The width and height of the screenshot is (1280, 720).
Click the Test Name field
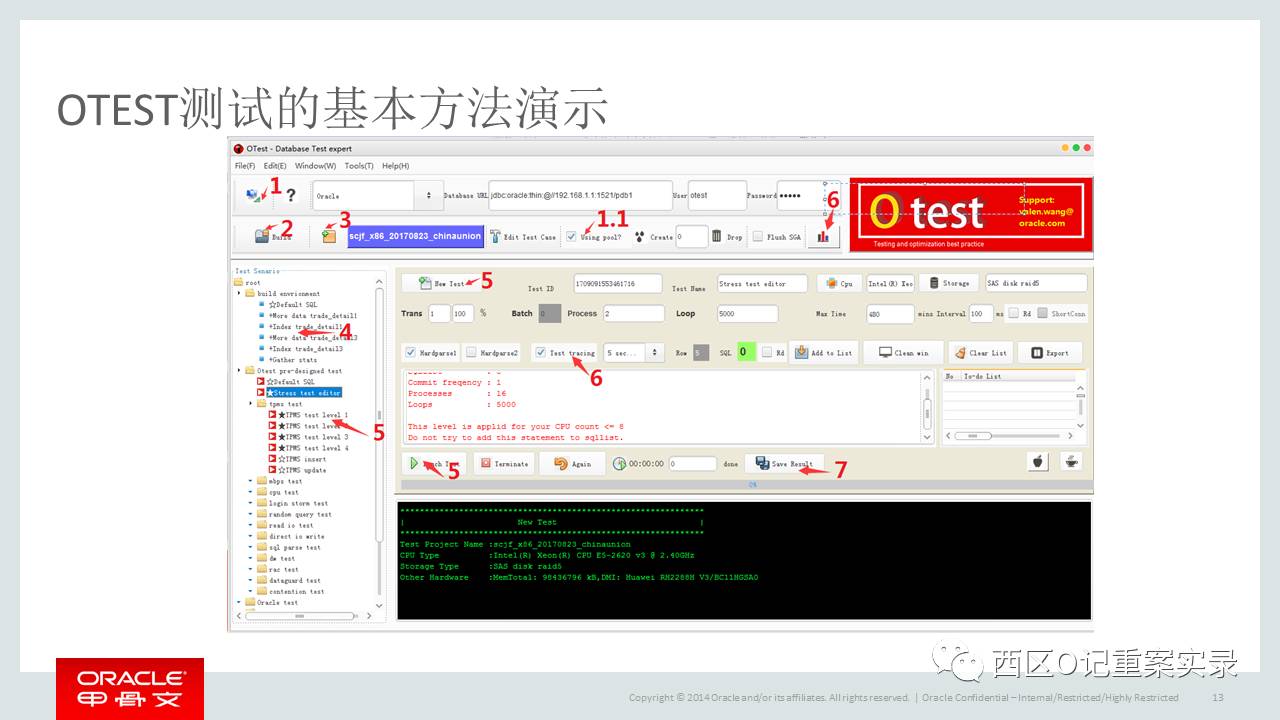[764, 284]
